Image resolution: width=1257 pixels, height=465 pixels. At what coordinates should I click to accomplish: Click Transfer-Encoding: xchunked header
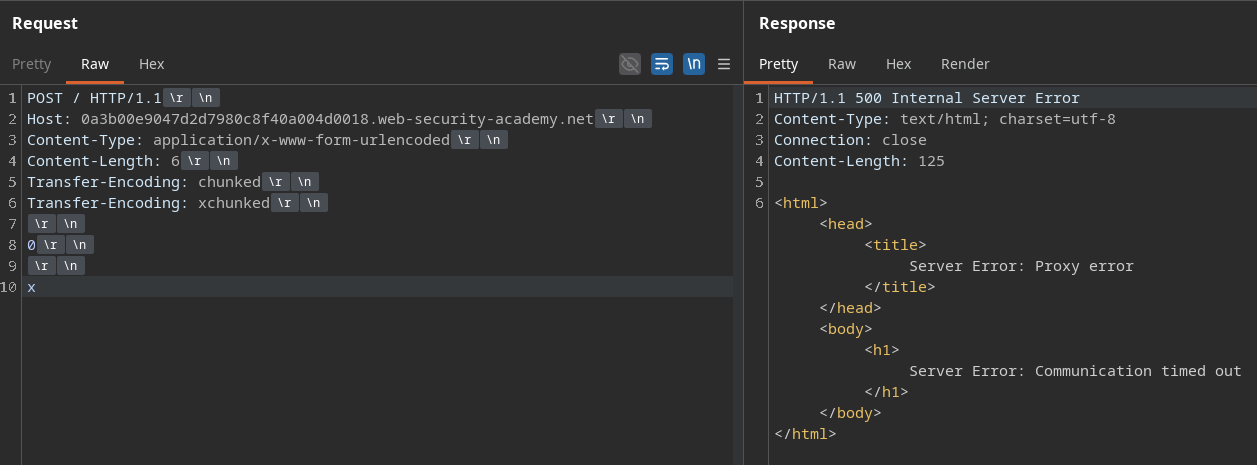pos(148,203)
